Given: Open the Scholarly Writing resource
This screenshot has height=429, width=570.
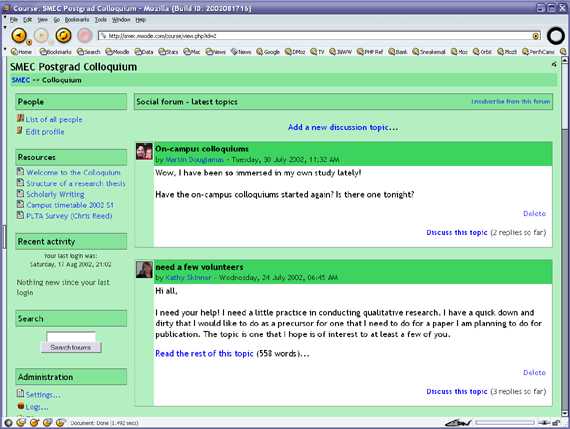Looking at the screenshot, I should click(55, 194).
